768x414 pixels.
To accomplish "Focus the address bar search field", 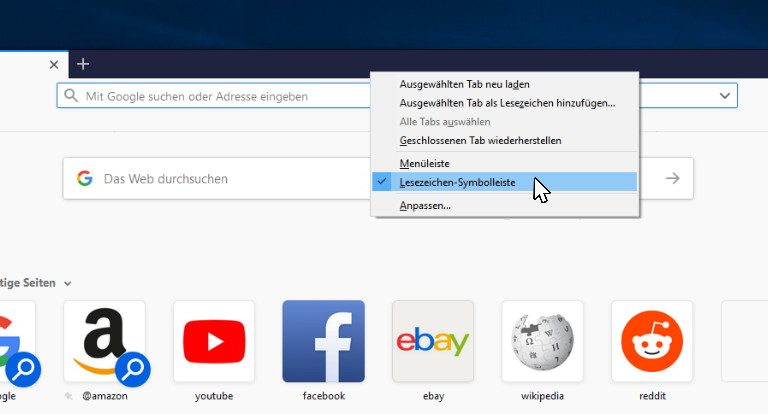I will (397, 96).
